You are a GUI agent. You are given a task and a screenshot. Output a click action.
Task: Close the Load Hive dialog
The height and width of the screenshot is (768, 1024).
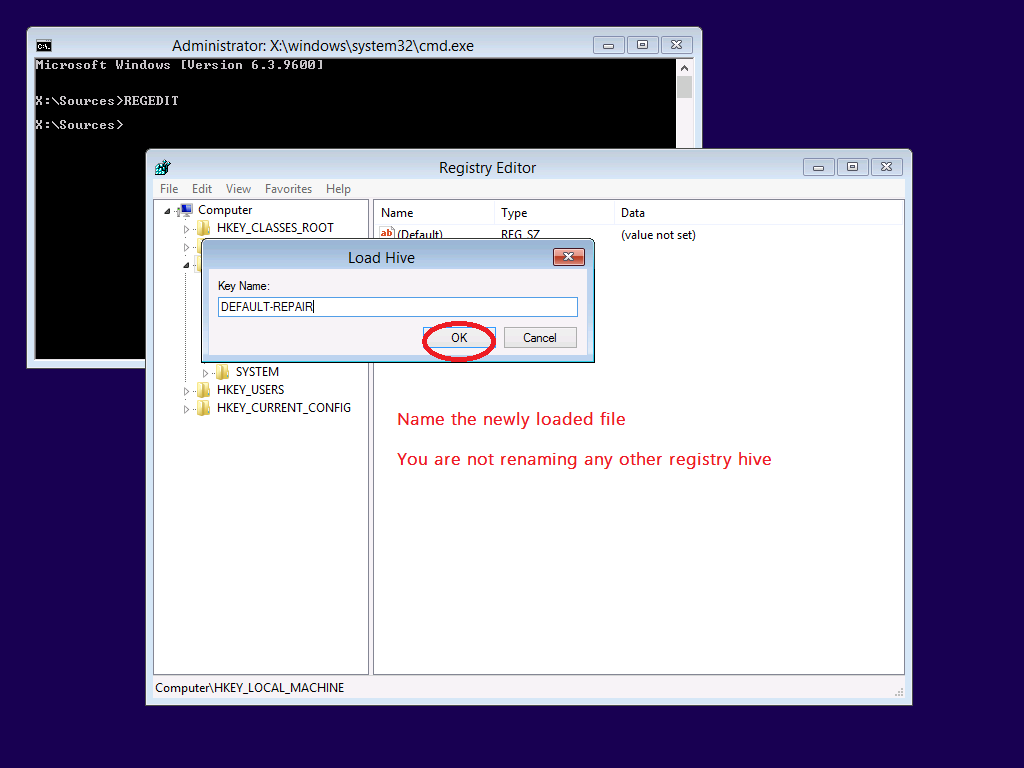coord(568,258)
